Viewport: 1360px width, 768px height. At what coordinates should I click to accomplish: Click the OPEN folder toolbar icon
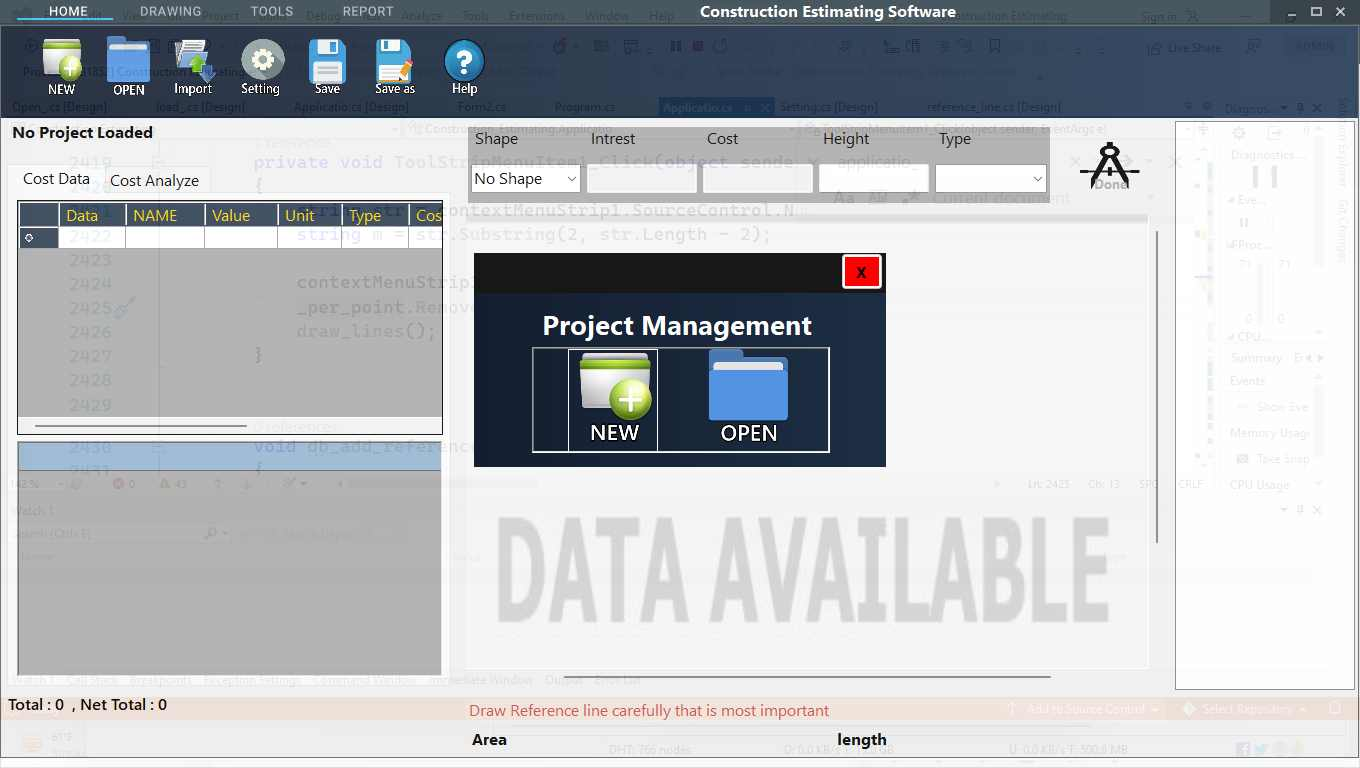coord(128,67)
